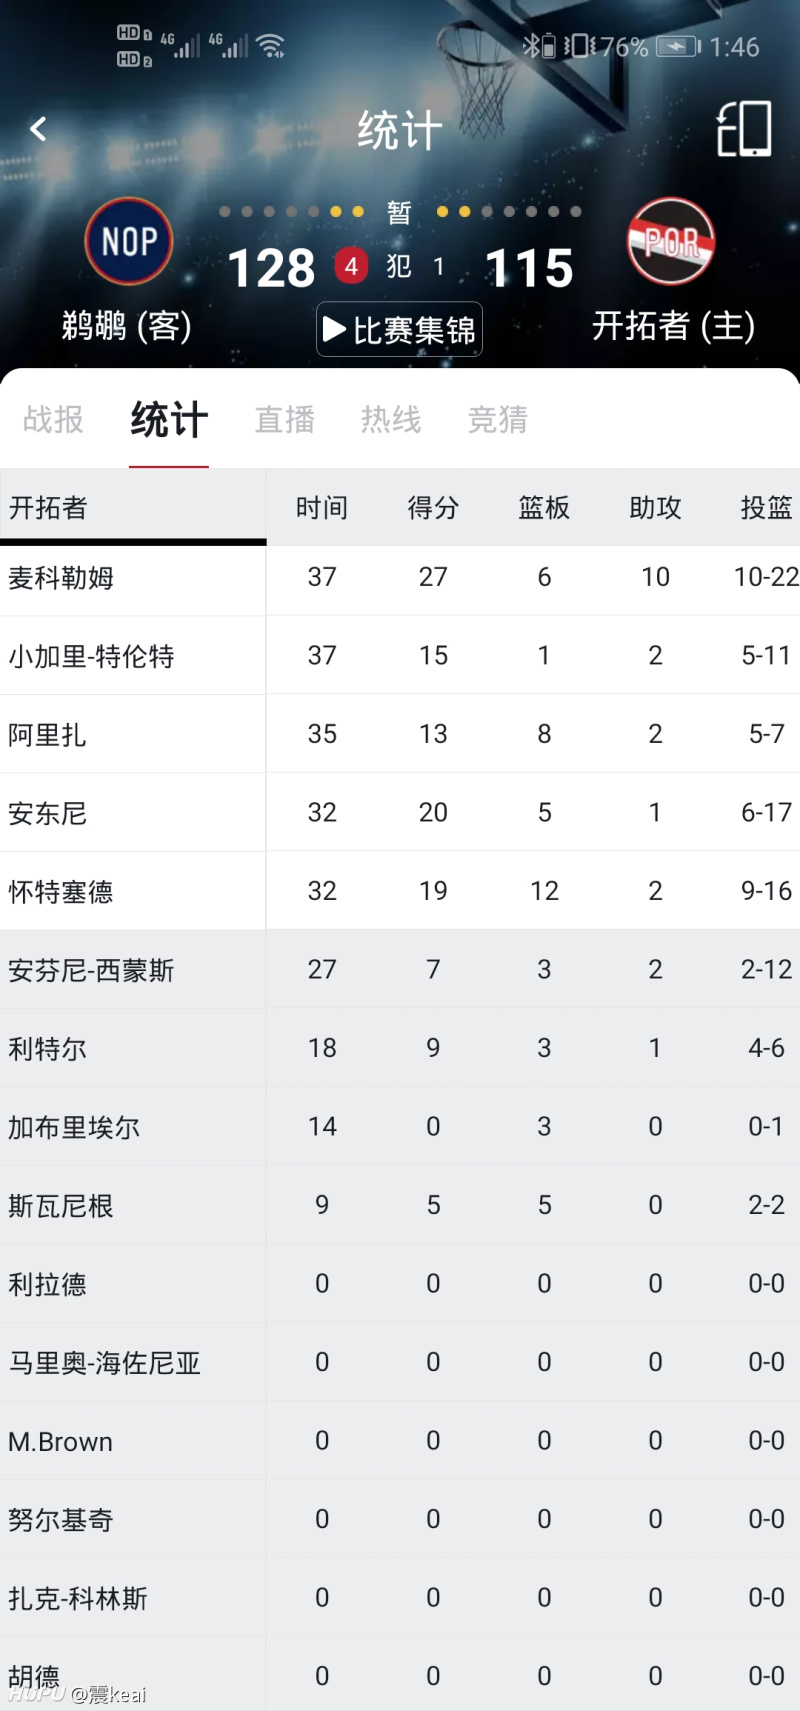
Task: Tap the back arrow icon
Action: [38, 129]
